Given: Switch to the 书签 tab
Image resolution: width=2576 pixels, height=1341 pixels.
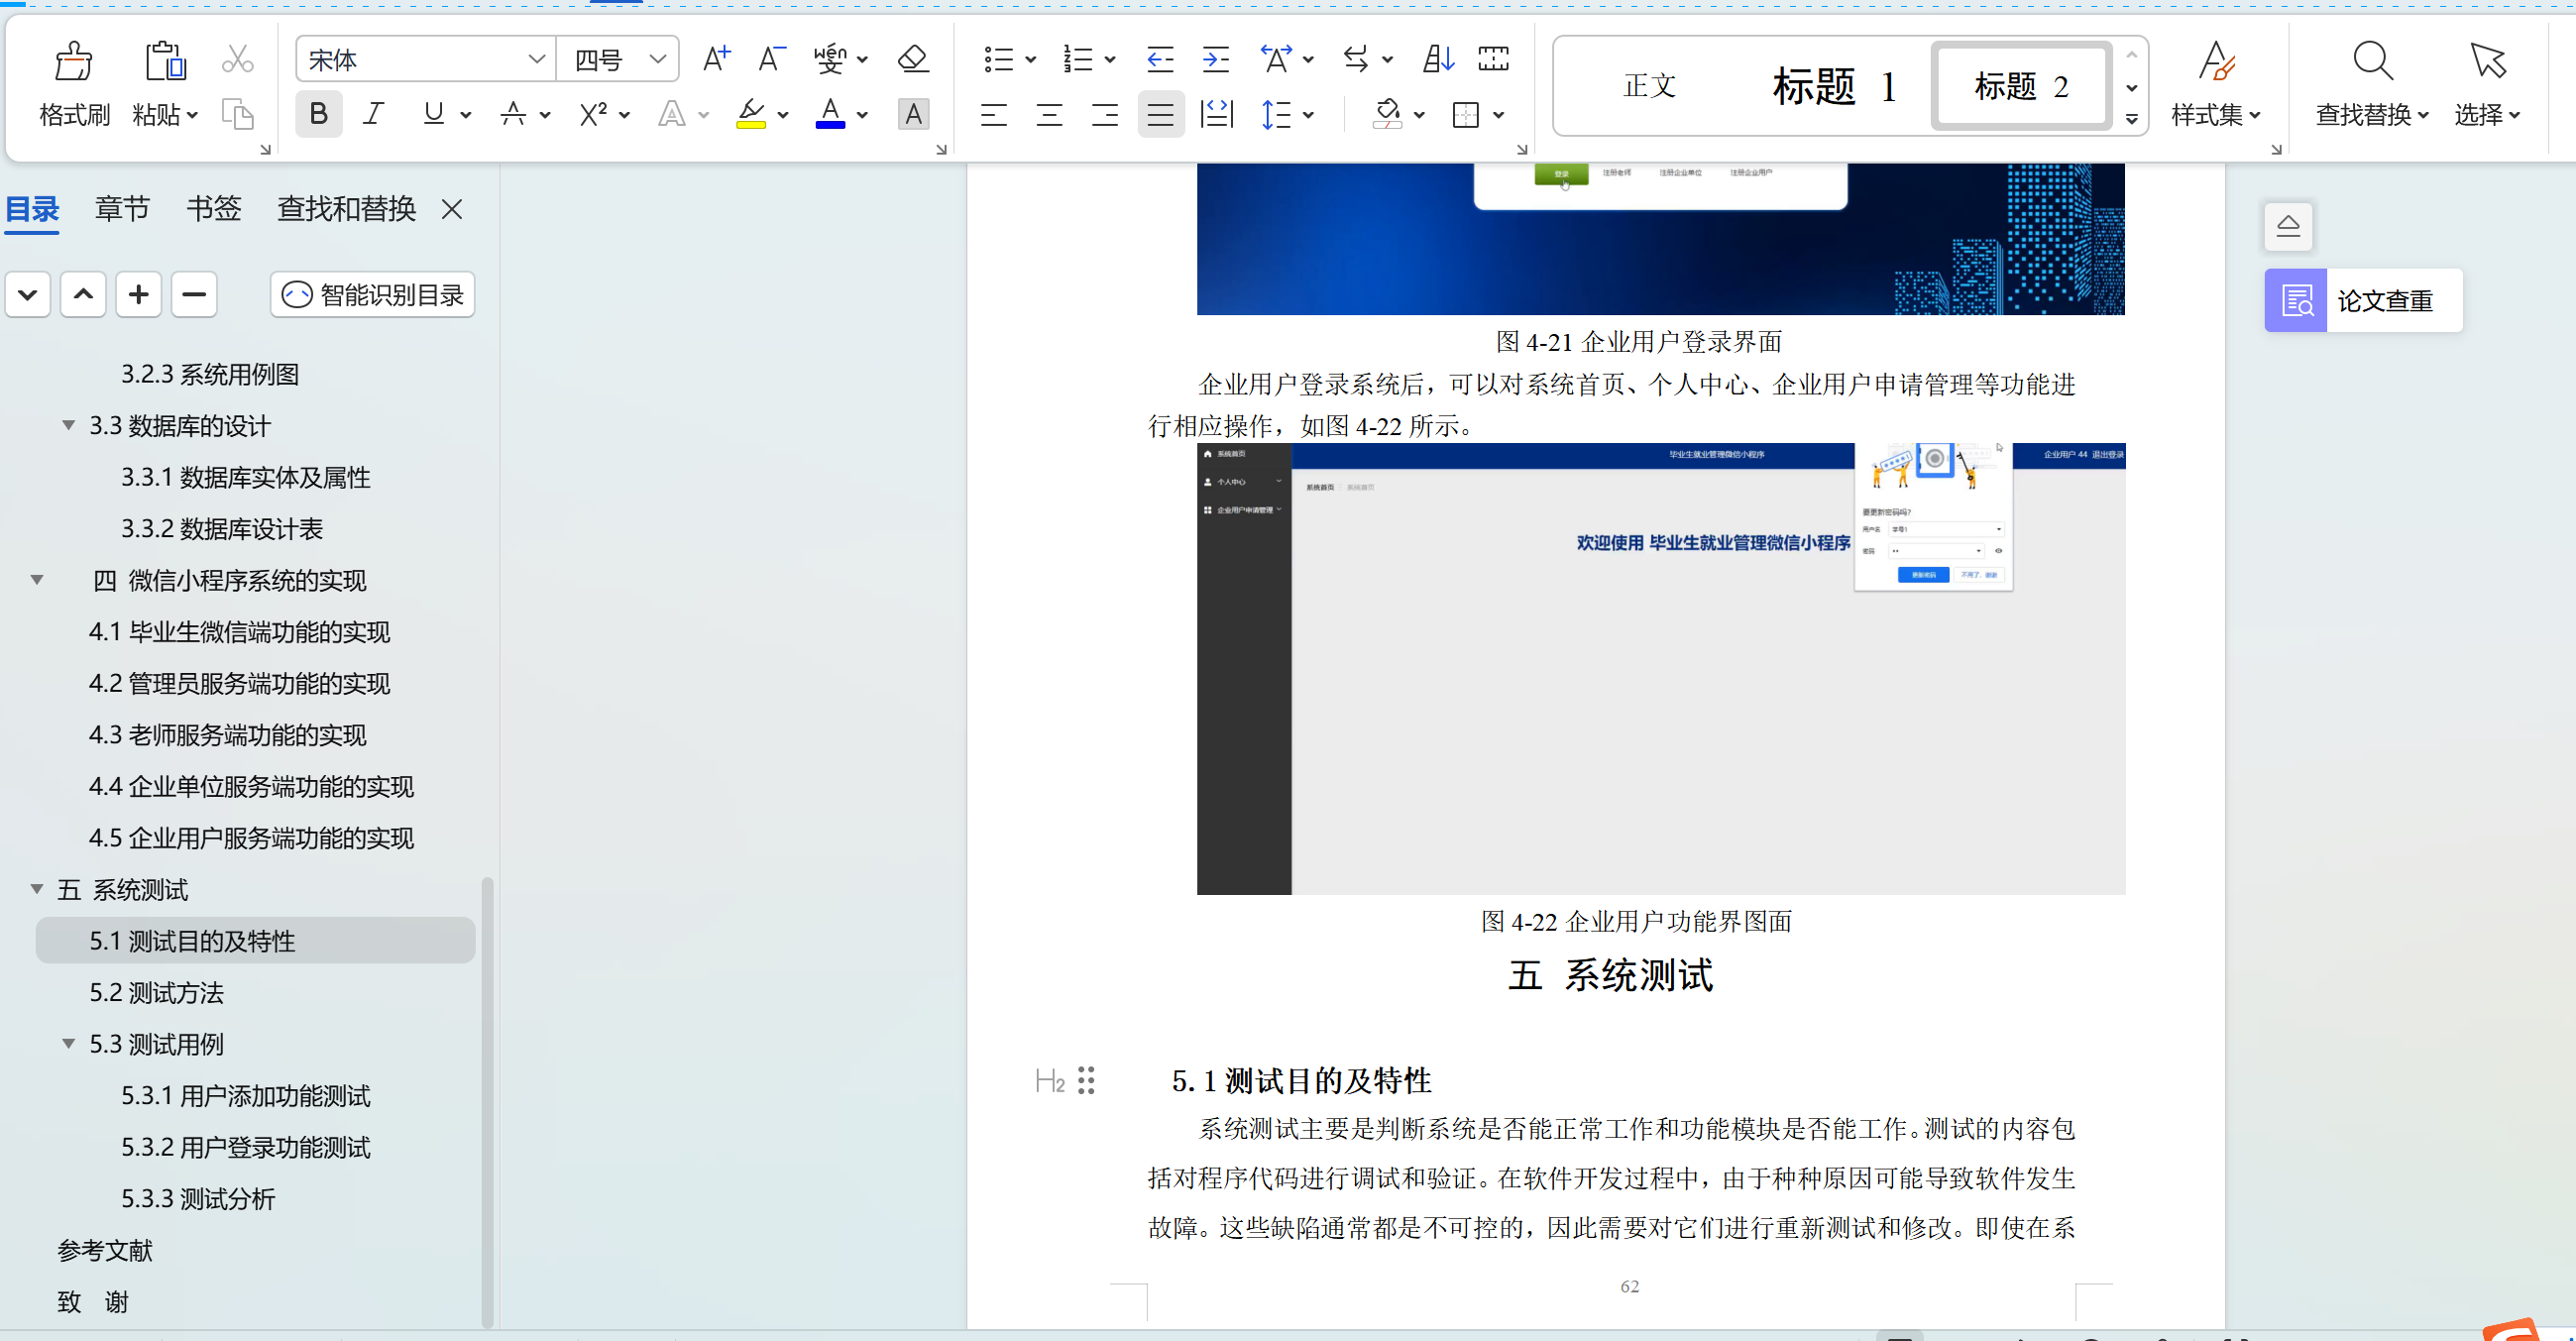Looking at the screenshot, I should tap(214, 208).
